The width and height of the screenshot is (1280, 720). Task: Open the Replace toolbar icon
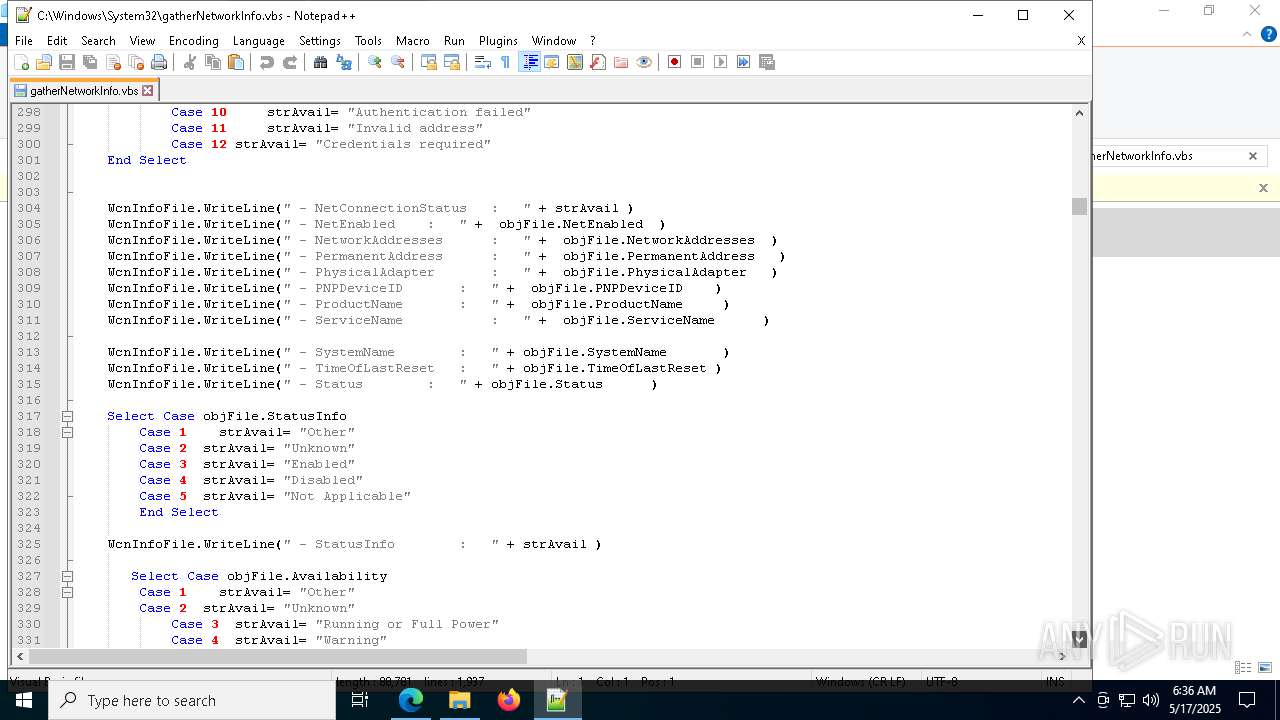(344, 62)
